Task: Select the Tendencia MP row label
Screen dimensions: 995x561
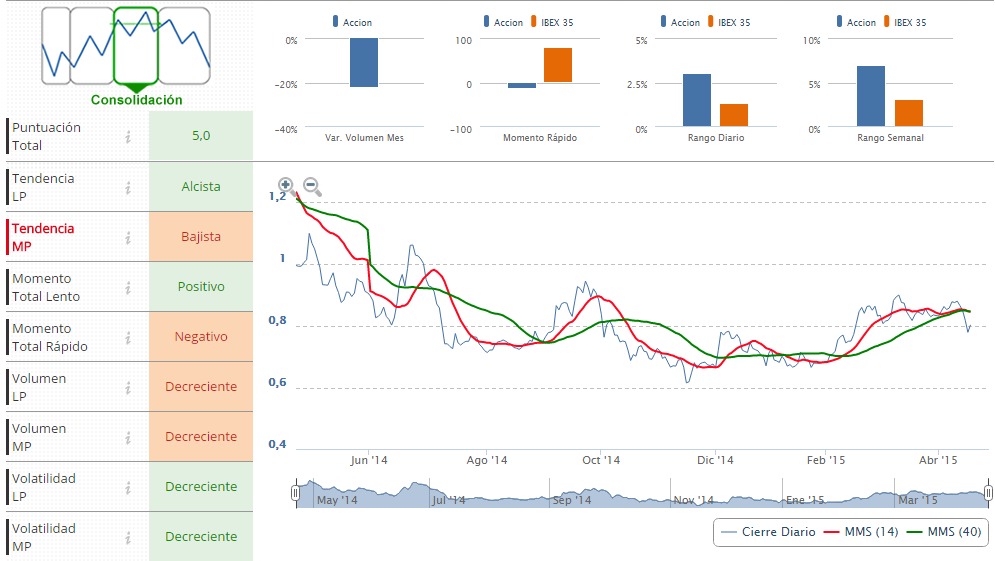Action: coord(43,237)
